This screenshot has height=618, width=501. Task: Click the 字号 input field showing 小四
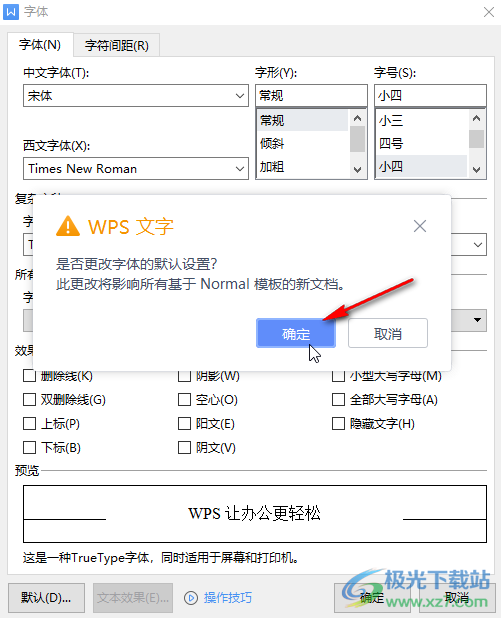[x=430, y=95]
